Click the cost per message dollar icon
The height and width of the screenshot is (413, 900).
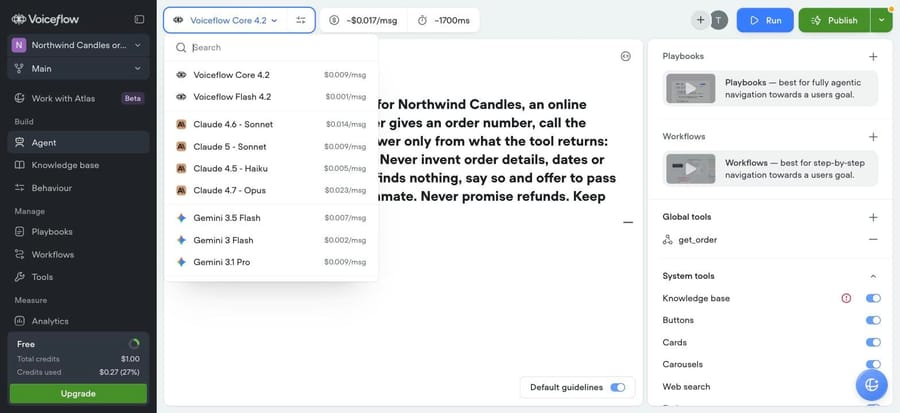tap(334, 20)
